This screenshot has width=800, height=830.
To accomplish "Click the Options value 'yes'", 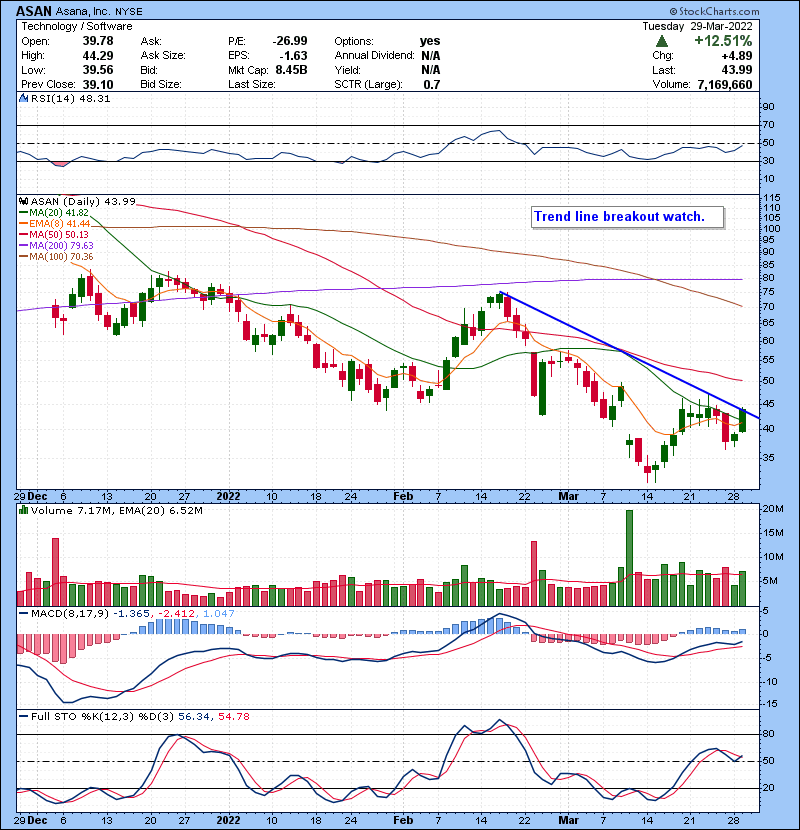I will pyautogui.click(x=430, y=41).
